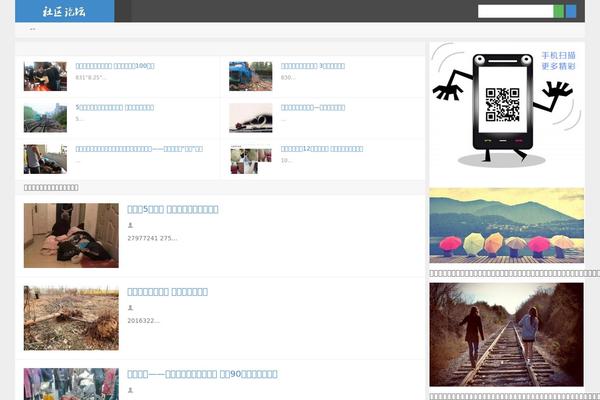Open the sidebar photo of two people on railway tracks

pyautogui.click(x=507, y=335)
